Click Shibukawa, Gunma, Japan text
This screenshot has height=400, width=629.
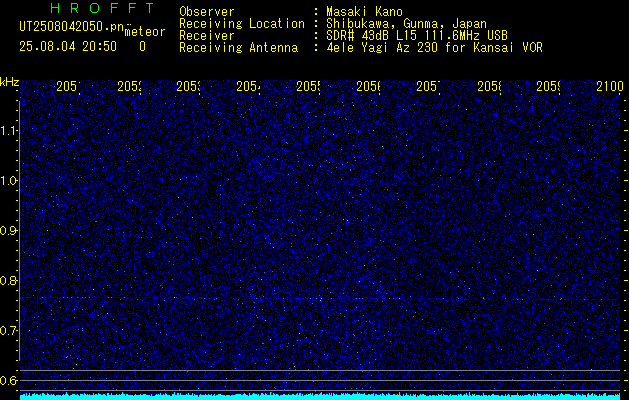point(406,24)
